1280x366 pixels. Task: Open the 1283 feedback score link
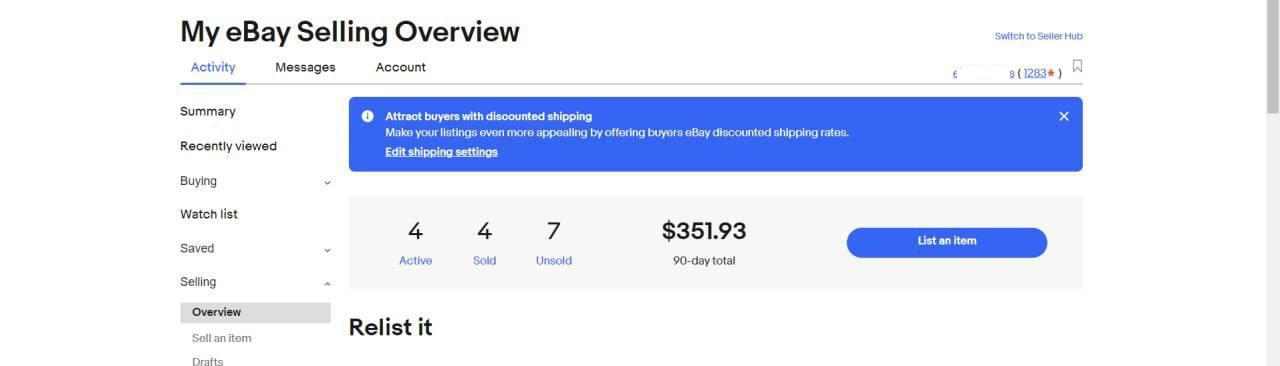click(x=1034, y=73)
